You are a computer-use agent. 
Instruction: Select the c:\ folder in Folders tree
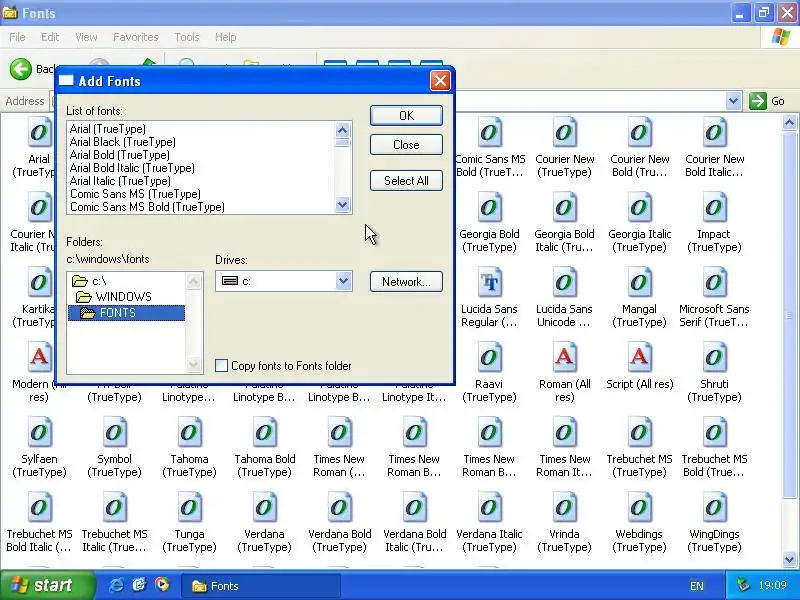tap(89, 281)
